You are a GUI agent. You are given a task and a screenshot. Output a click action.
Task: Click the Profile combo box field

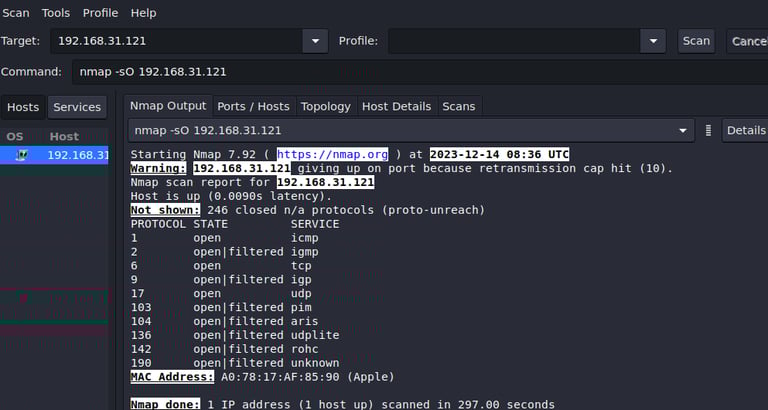point(514,41)
